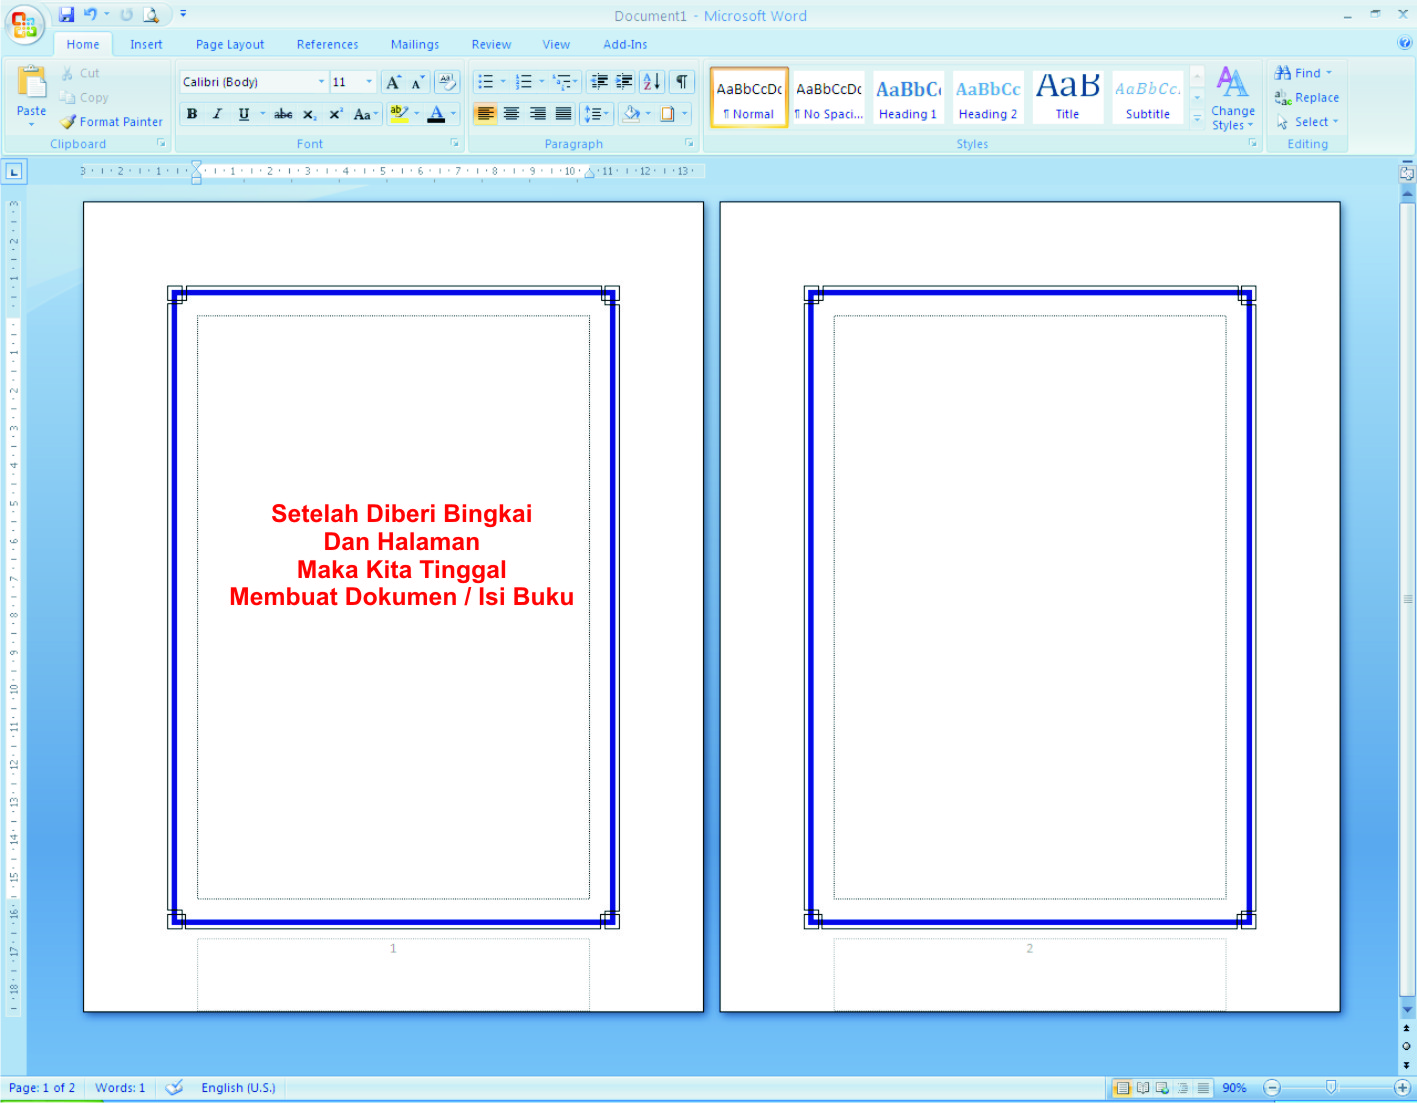Go to the previous page via double-arrow
1417x1103 pixels.
pos(1407,1028)
